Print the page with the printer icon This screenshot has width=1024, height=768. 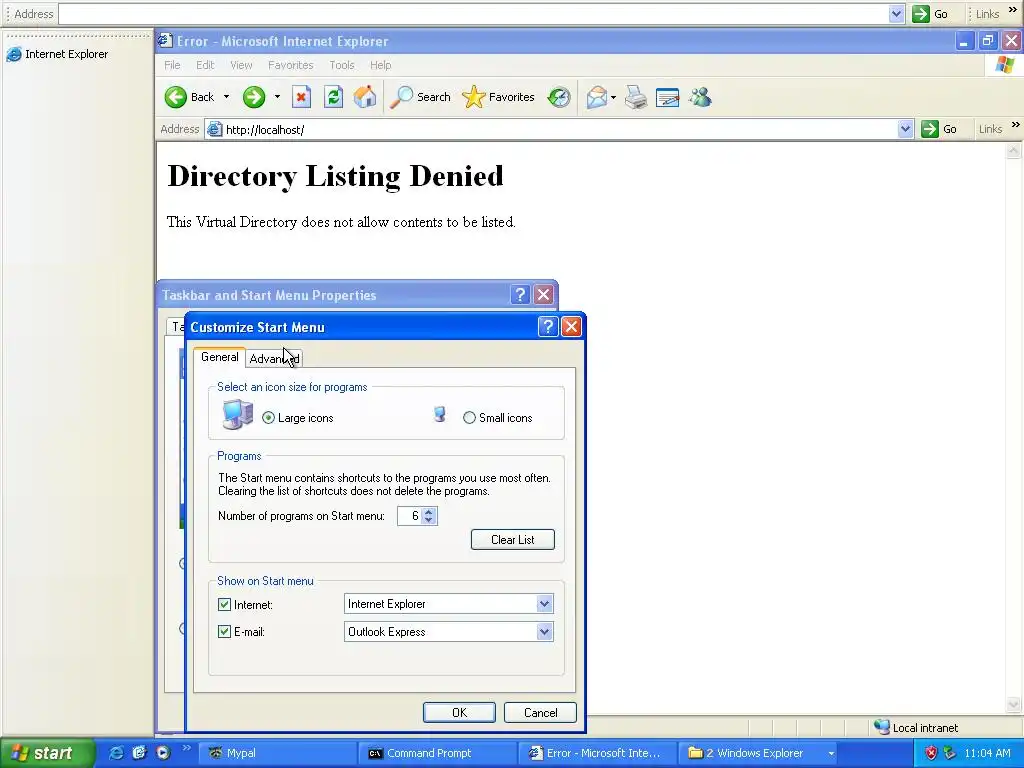[x=635, y=97]
